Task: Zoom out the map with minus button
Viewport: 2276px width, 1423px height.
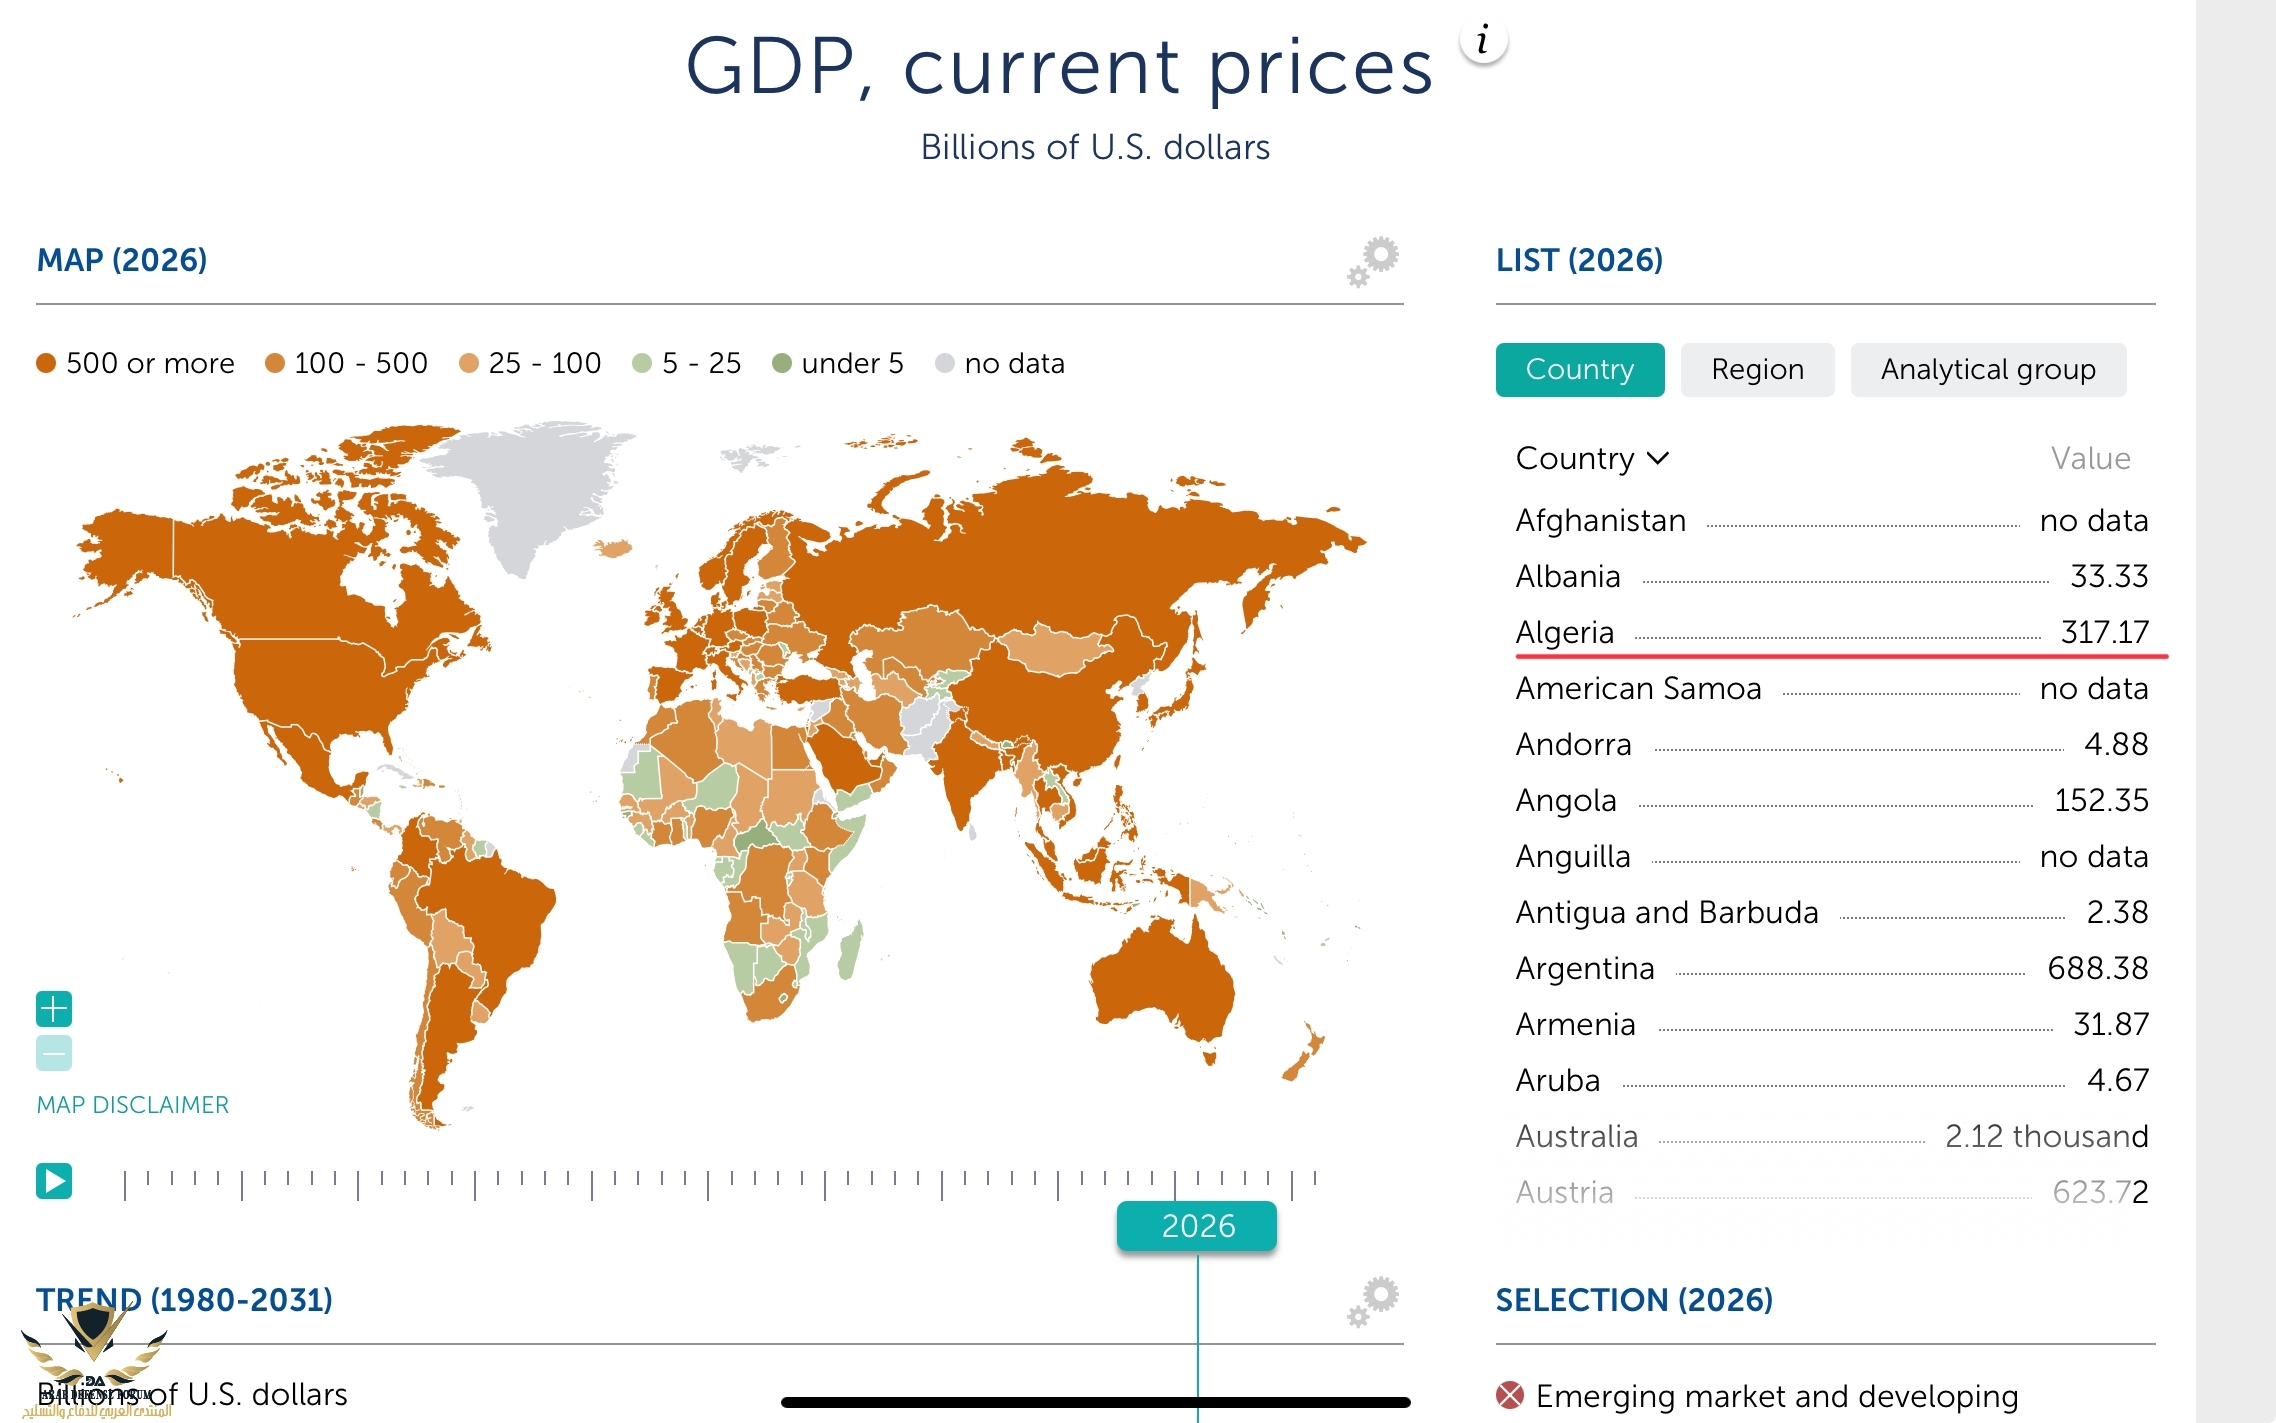Action: tap(54, 1053)
